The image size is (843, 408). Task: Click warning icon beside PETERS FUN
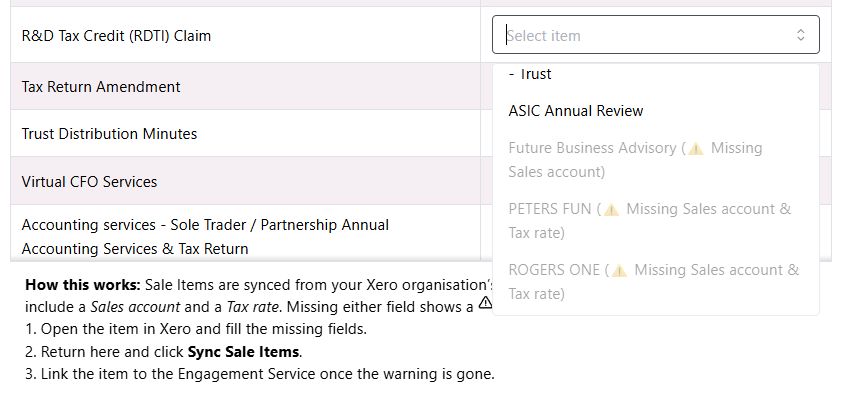(x=612, y=210)
